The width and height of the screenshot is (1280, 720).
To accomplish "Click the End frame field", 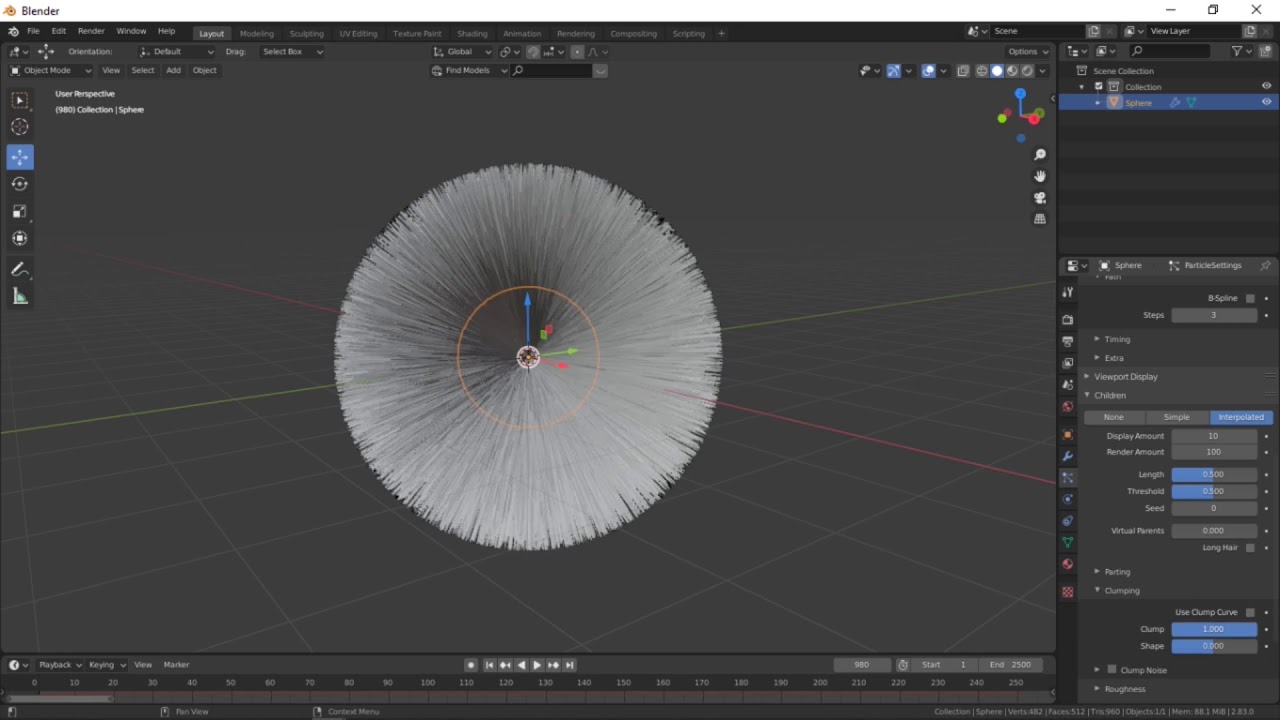I will (1010, 665).
